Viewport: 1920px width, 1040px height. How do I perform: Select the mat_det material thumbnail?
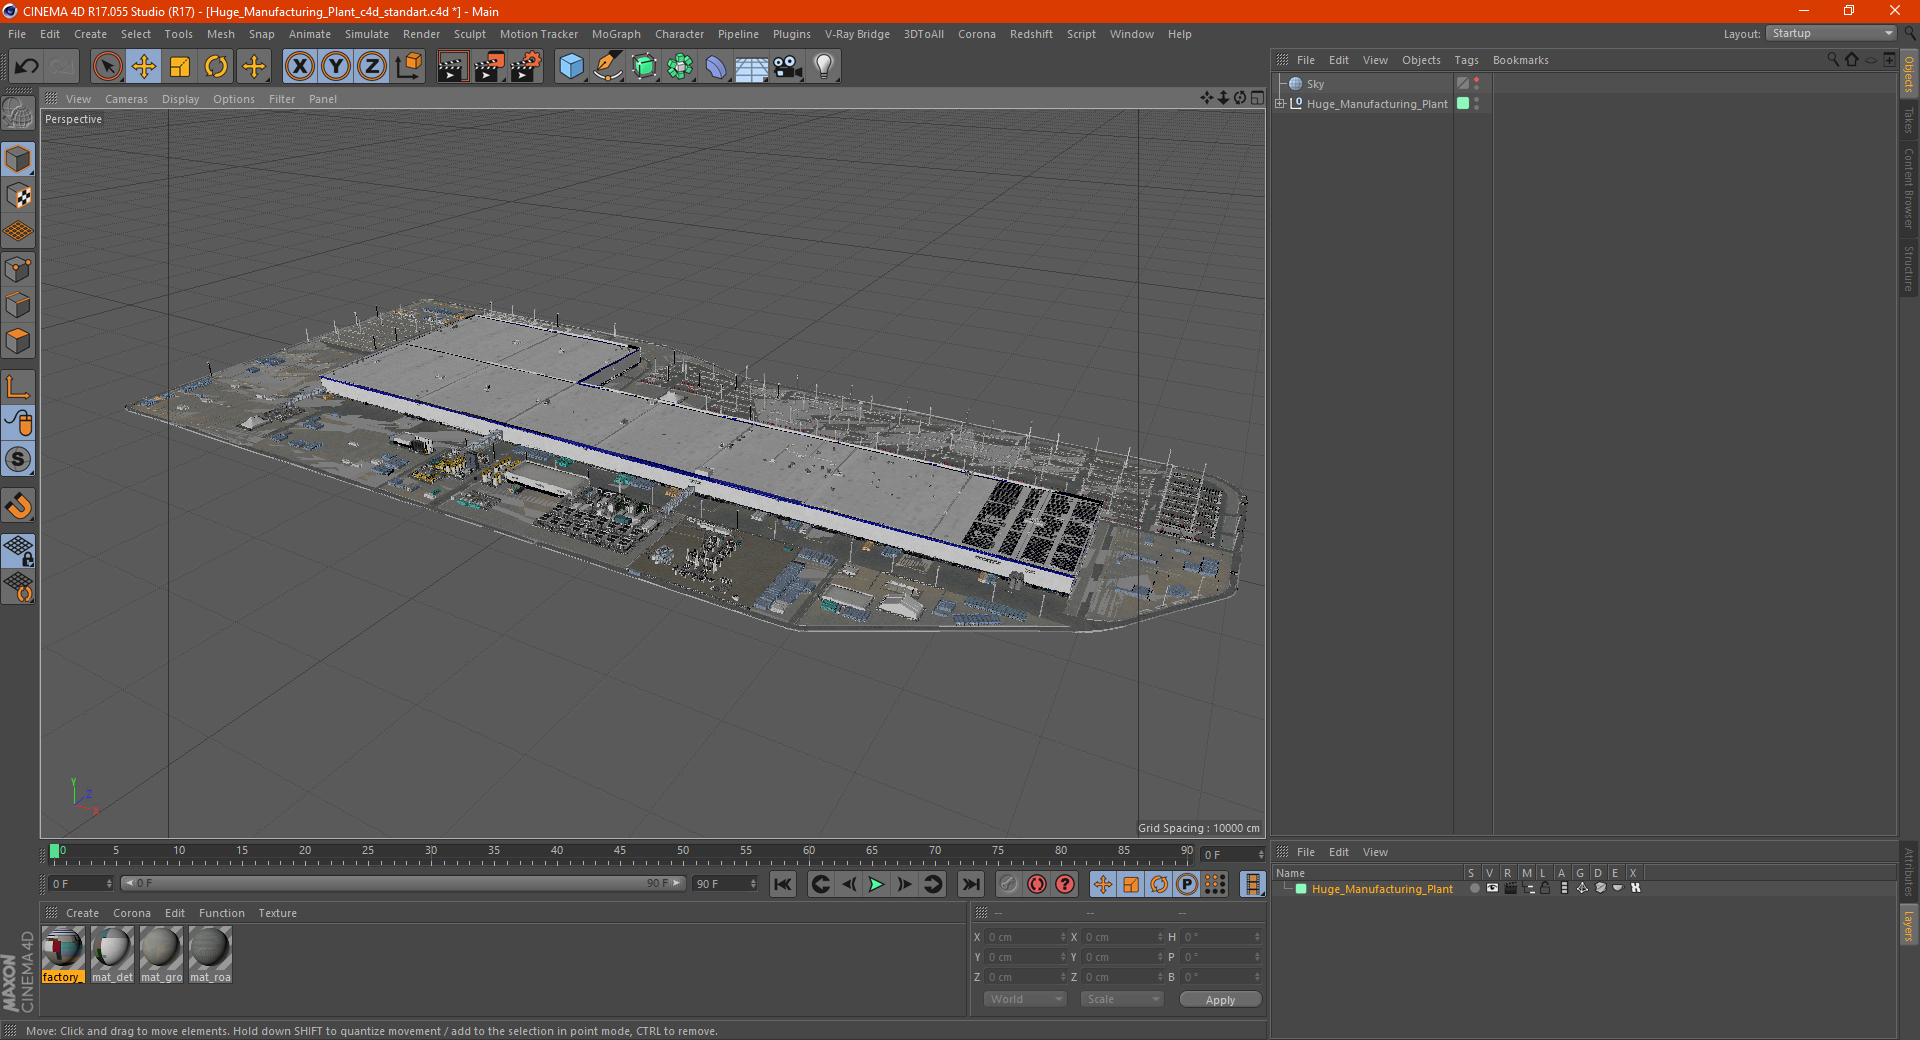[x=112, y=955]
